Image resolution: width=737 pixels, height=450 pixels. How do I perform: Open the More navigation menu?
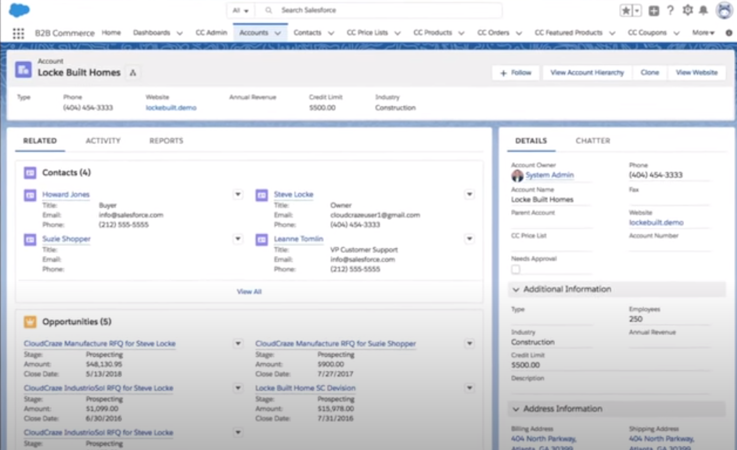[x=703, y=33]
